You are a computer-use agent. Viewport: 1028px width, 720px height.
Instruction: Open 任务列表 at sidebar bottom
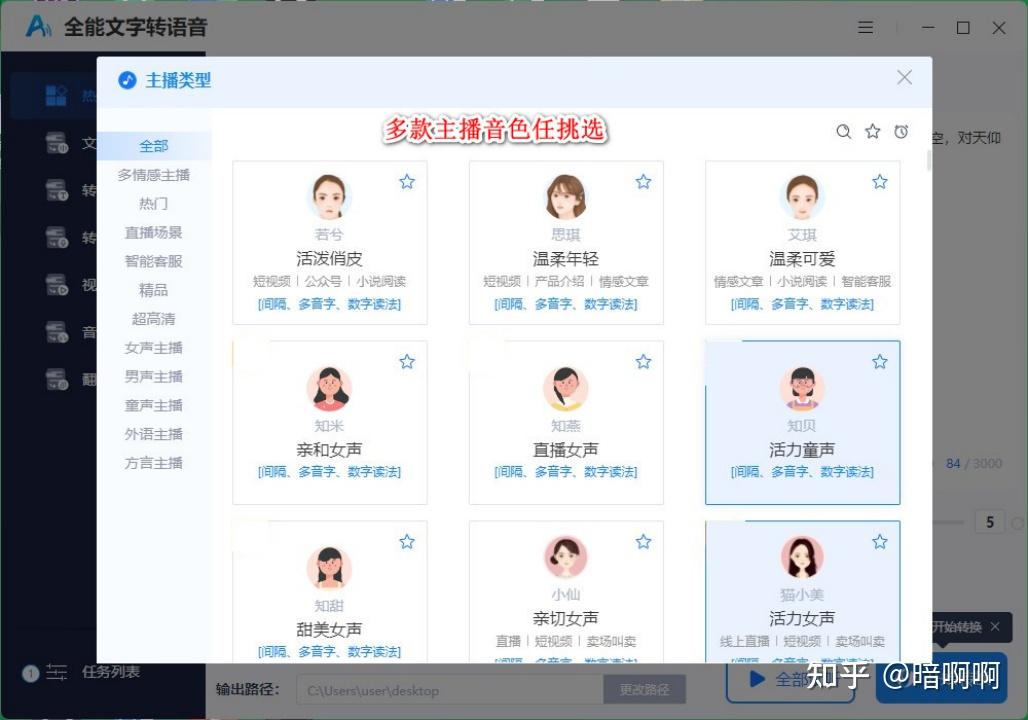tap(110, 672)
